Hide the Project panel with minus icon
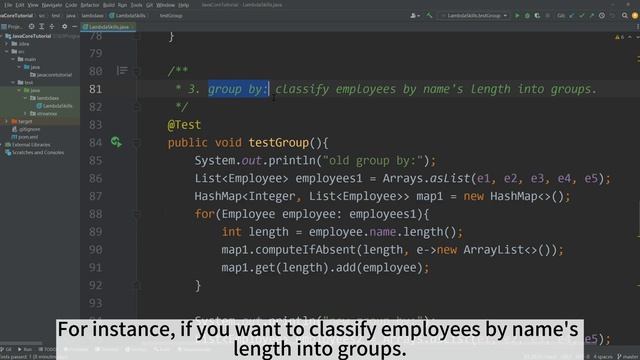 (74, 27)
